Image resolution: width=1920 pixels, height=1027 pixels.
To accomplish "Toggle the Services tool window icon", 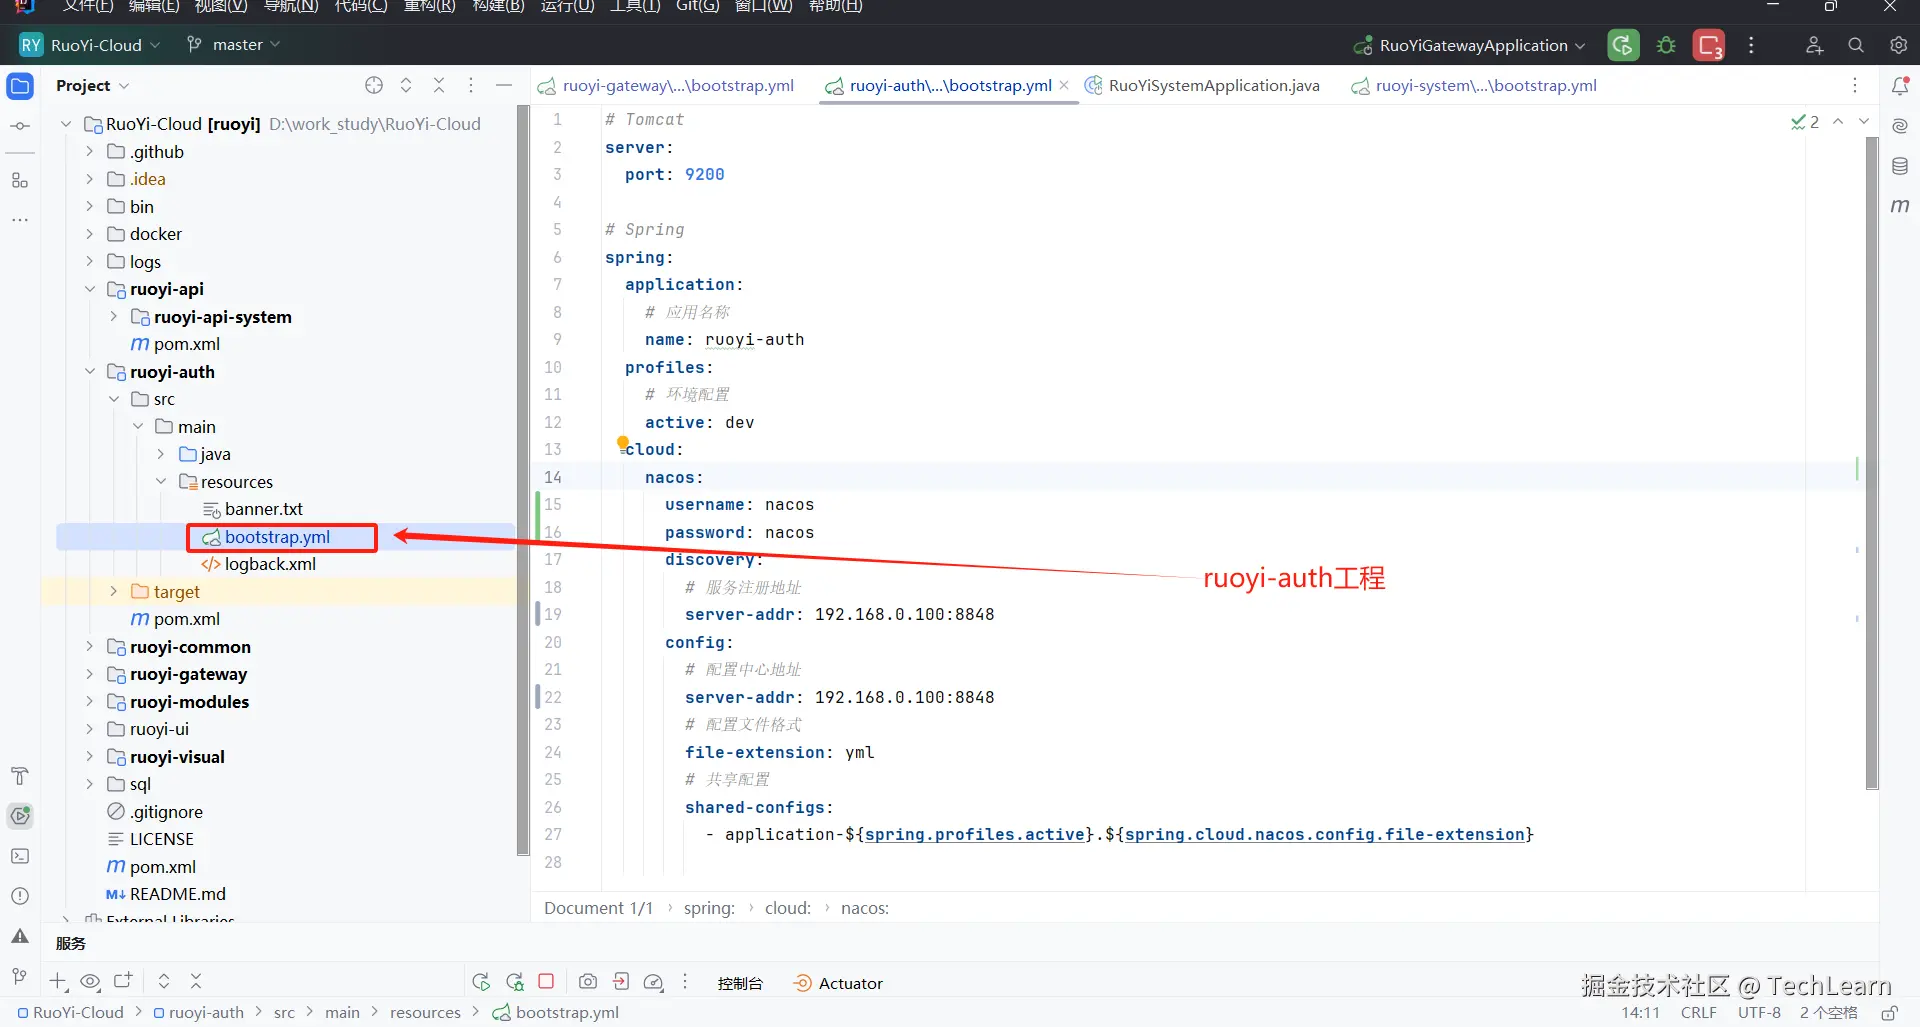I will click(20, 816).
